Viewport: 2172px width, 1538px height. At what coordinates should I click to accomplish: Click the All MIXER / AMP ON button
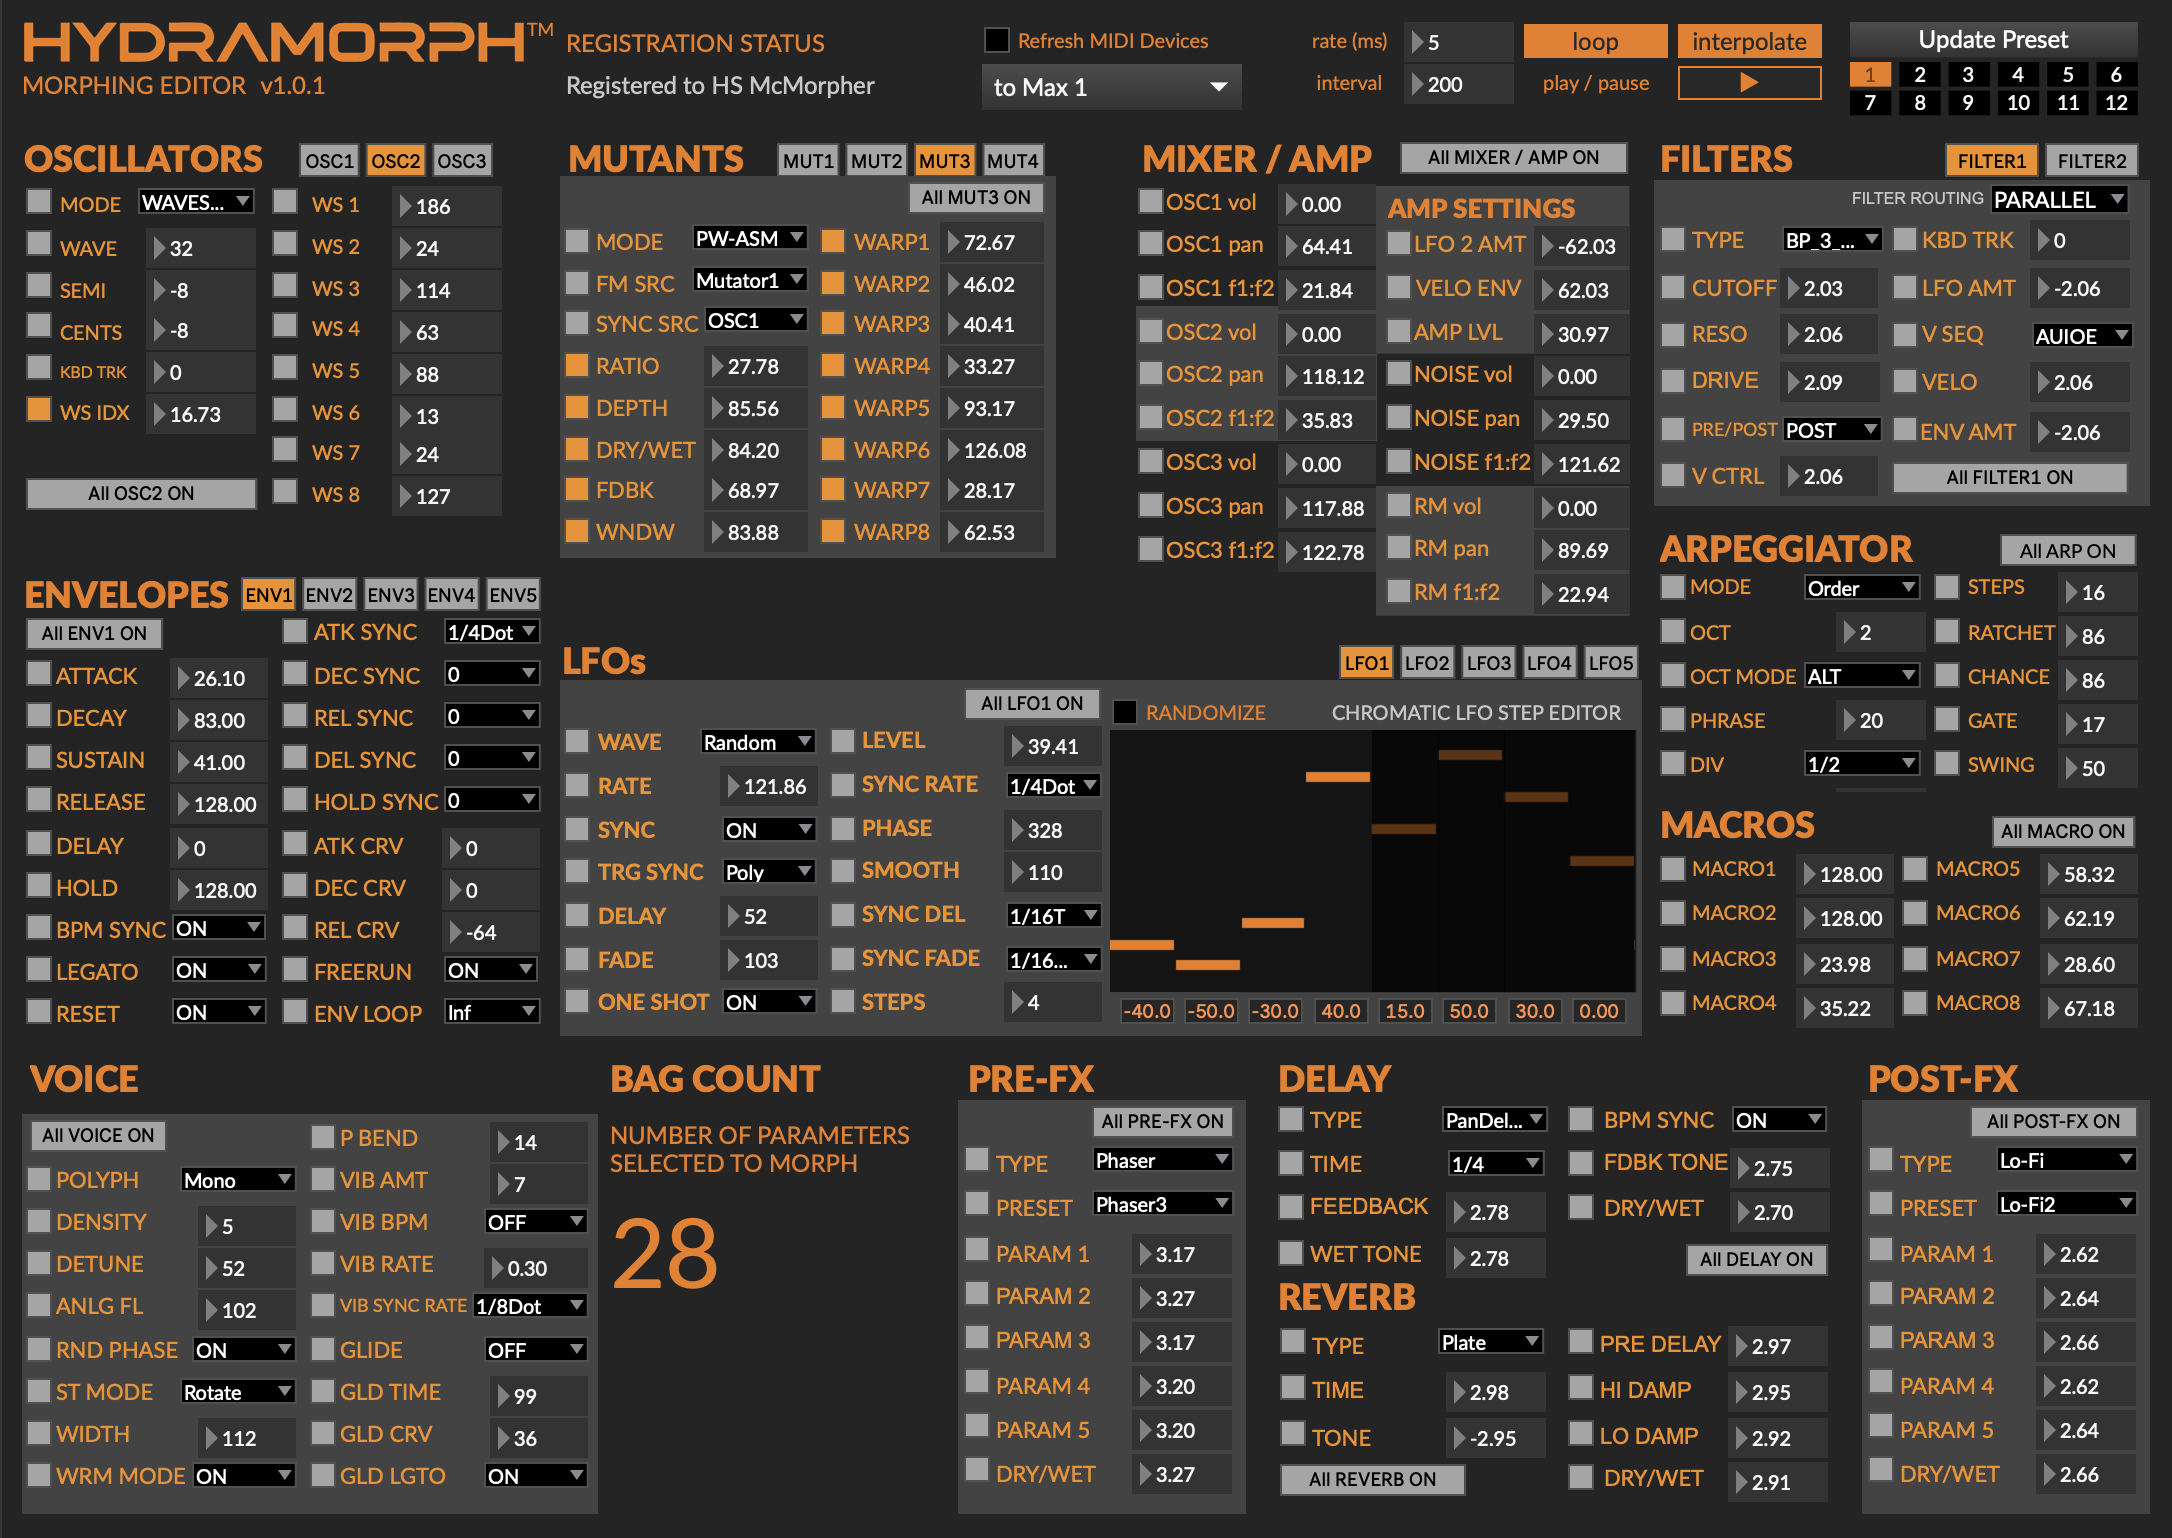(1513, 157)
